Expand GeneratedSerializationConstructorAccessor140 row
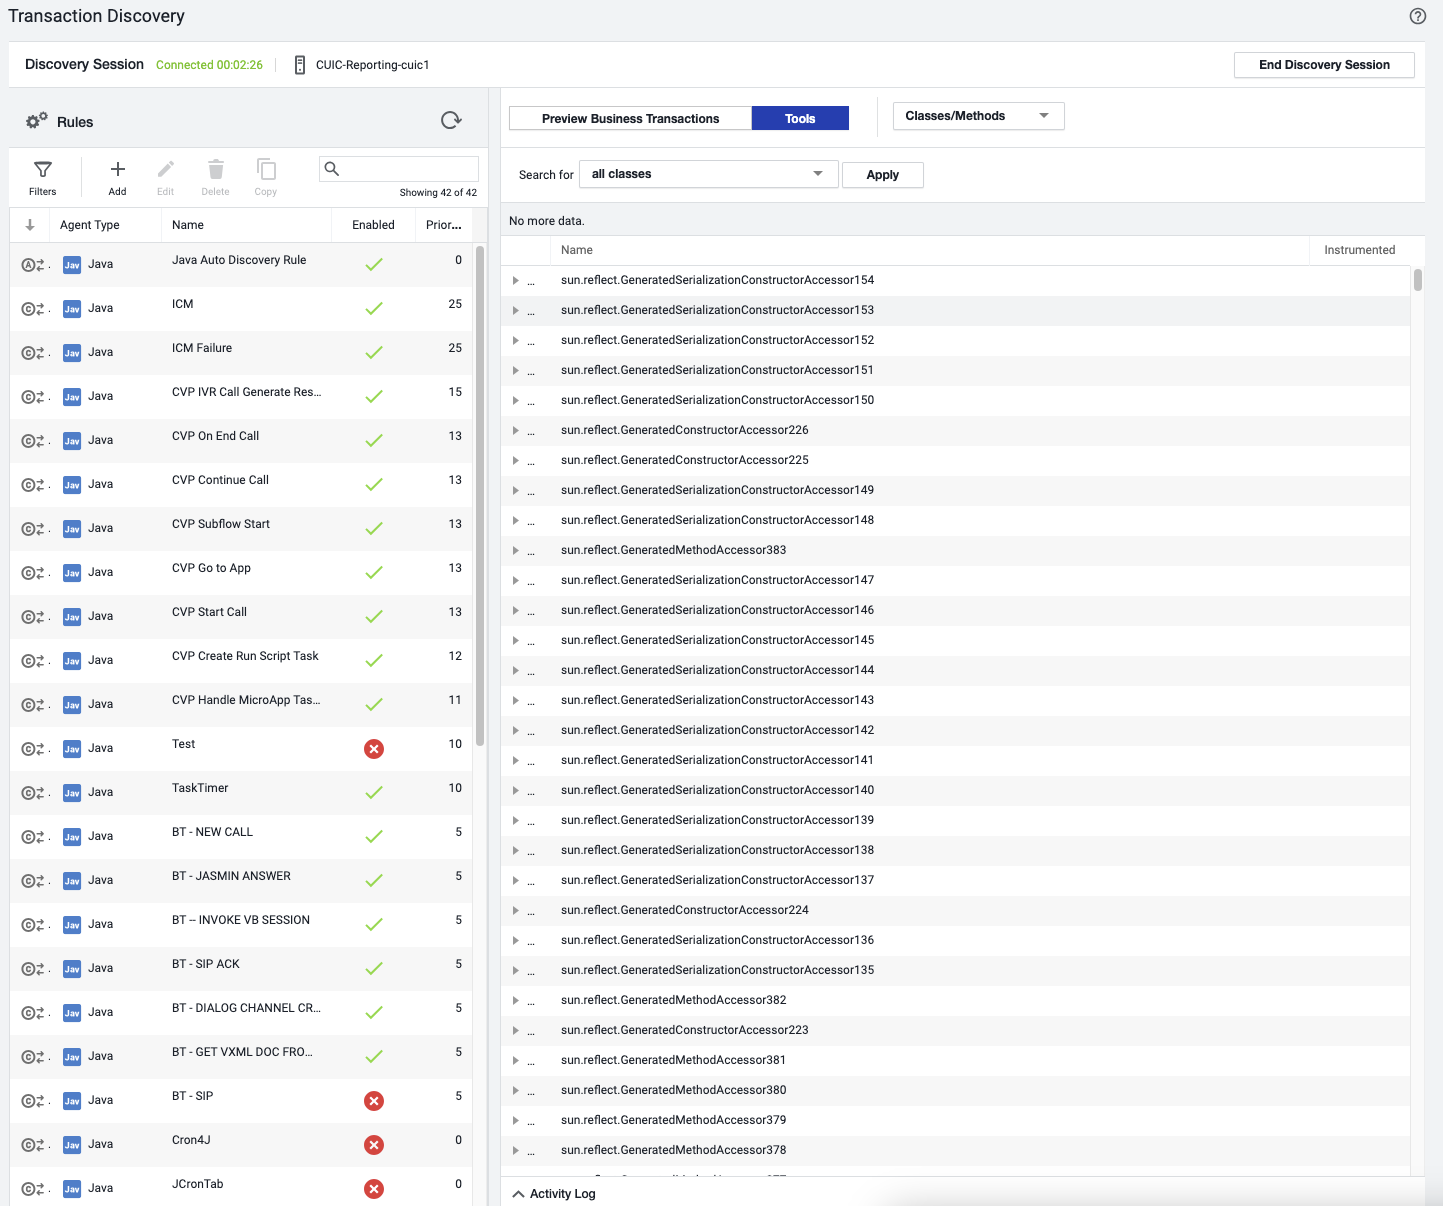The height and width of the screenshot is (1206, 1443). (516, 791)
